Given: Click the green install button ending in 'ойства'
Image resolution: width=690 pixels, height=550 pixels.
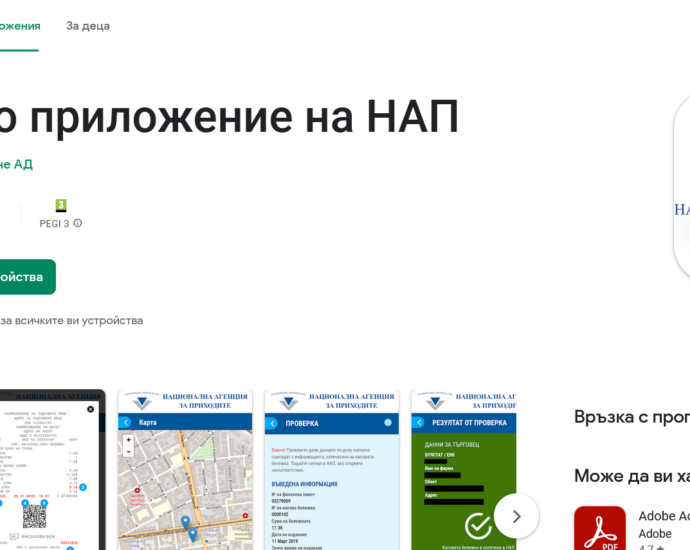Looking at the screenshot, I should [x=28, y=277].
